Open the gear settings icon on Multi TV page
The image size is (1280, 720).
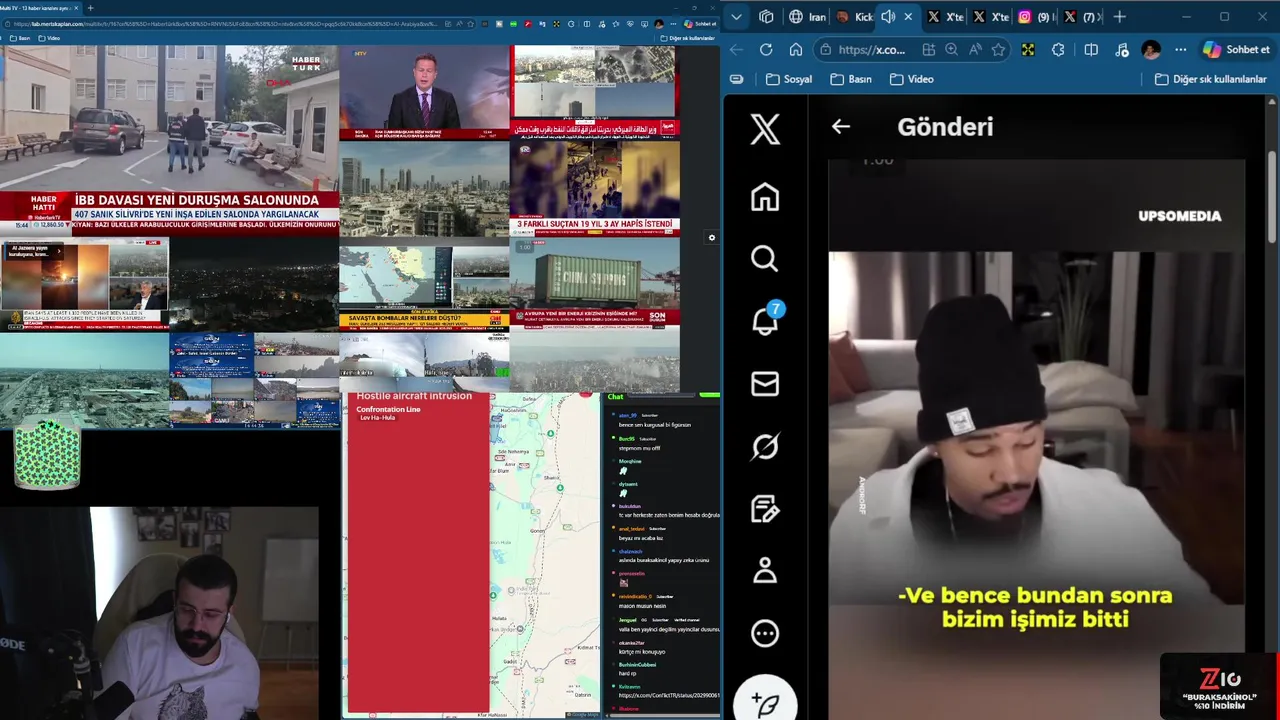pyautogui.click(x=712, y=238)
